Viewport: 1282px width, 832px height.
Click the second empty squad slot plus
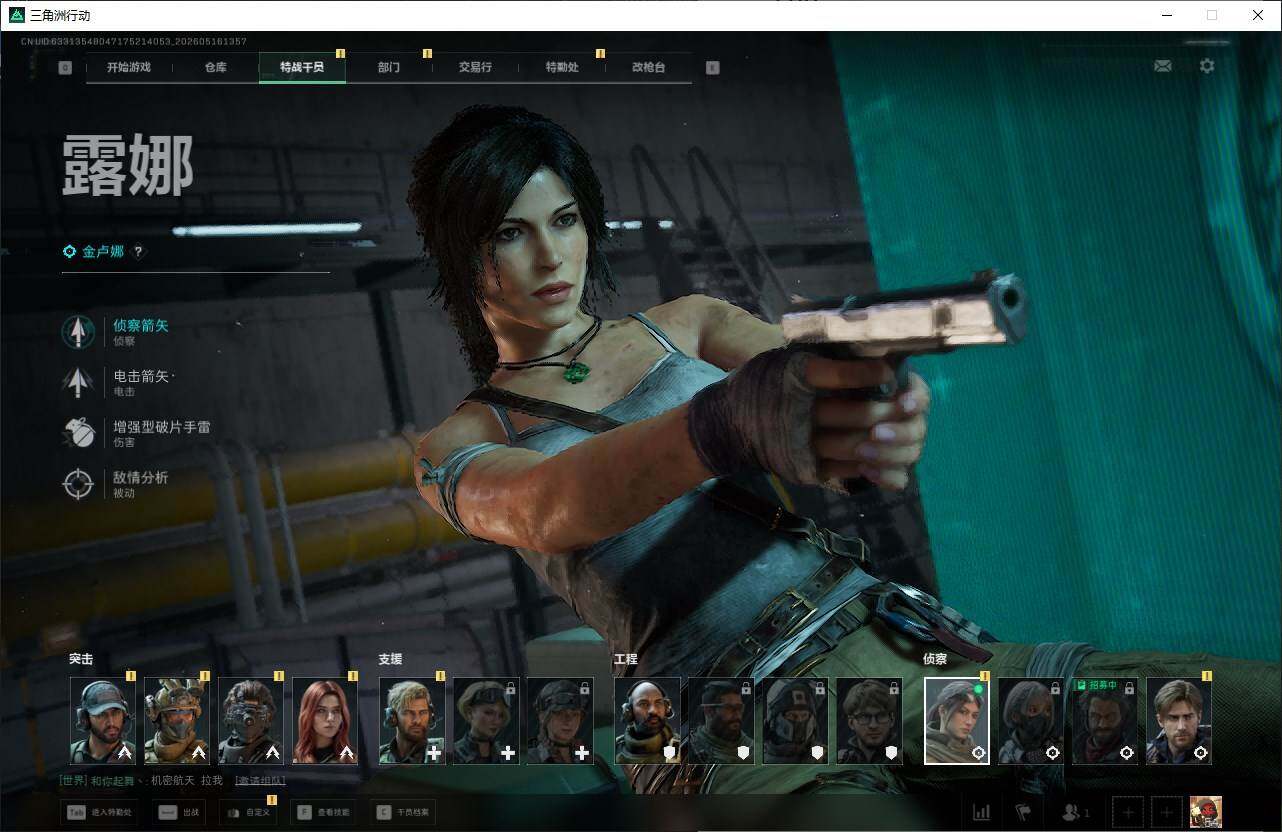tap(1166, 812)
